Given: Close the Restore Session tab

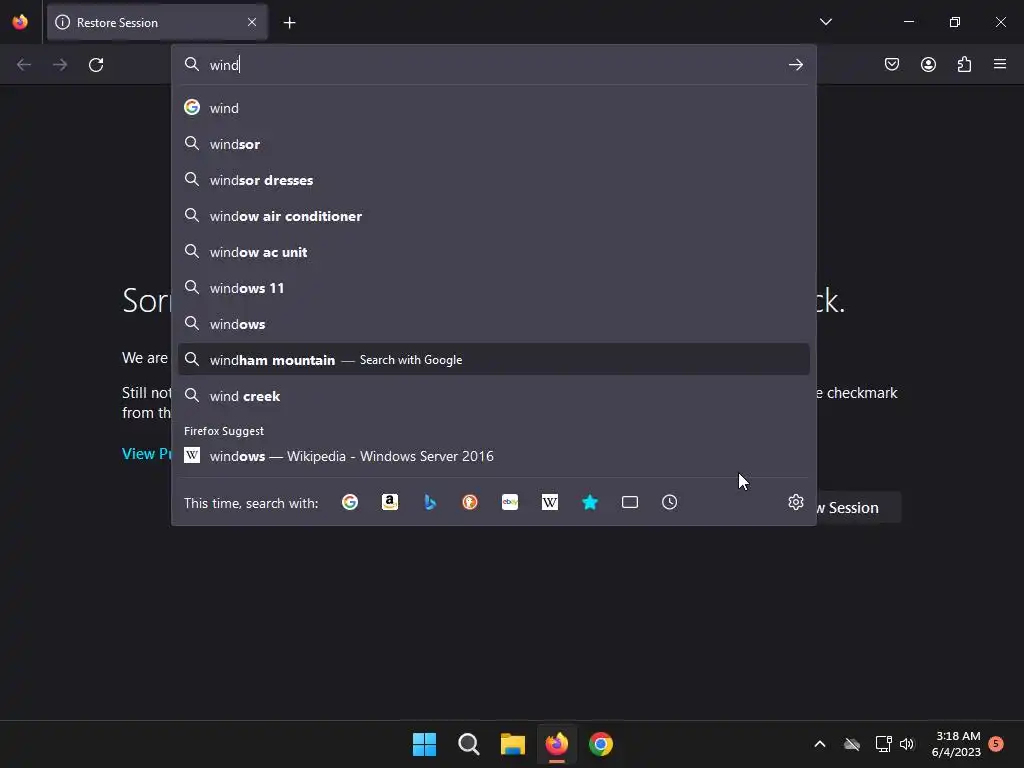Looking at the screenshot, I should pyautogui.click(x=252, y=22).
